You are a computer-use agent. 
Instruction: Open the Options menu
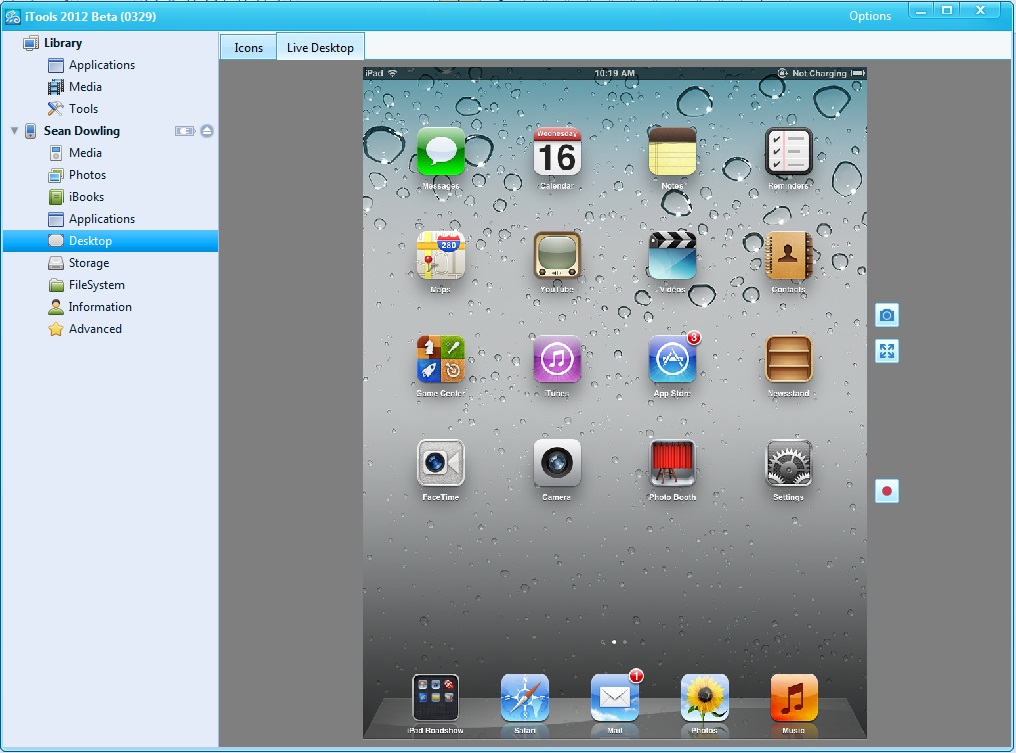870,16
